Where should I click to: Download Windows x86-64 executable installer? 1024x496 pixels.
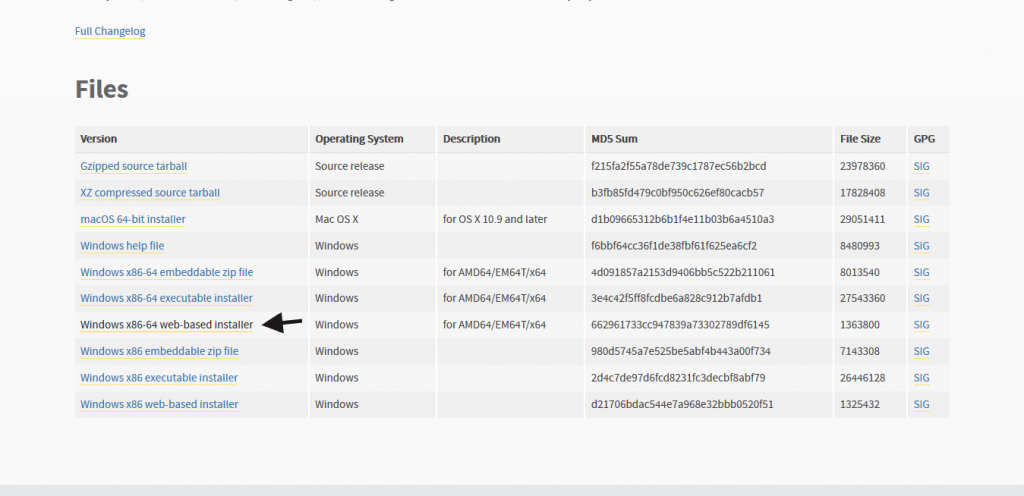[x=167, y=298]
